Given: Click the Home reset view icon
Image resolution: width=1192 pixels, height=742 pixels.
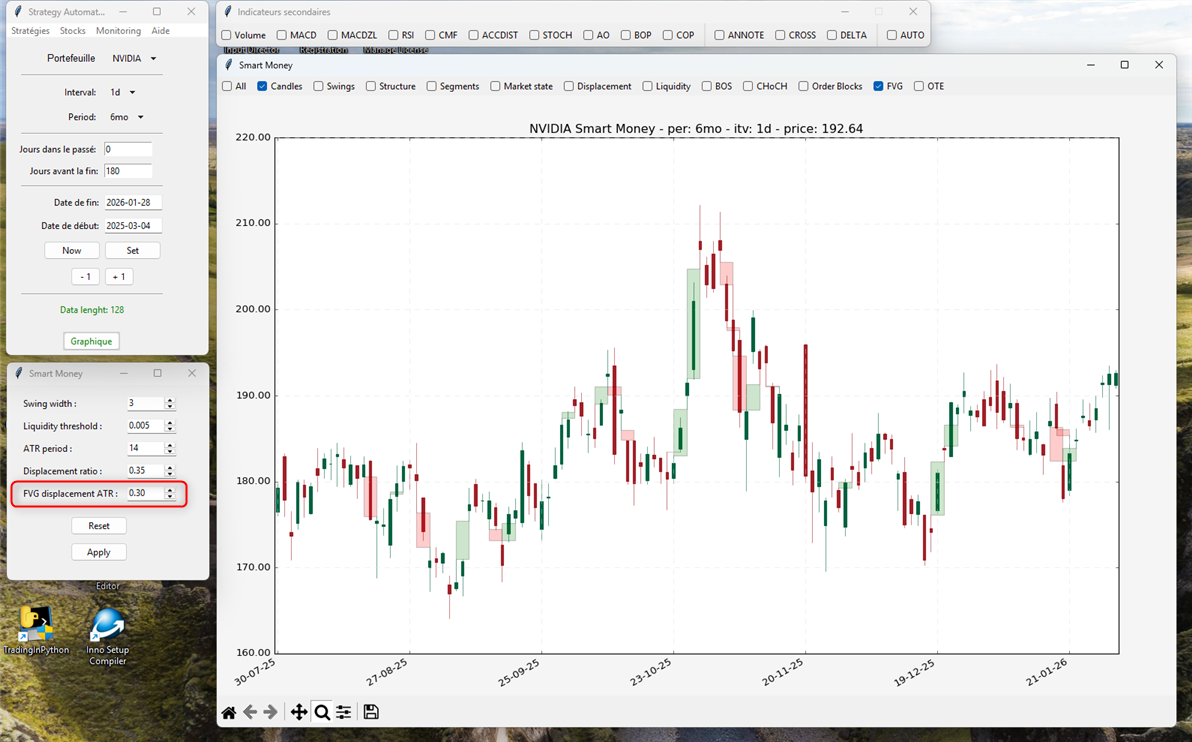Looking at the screenshot, I should (229, 712).
